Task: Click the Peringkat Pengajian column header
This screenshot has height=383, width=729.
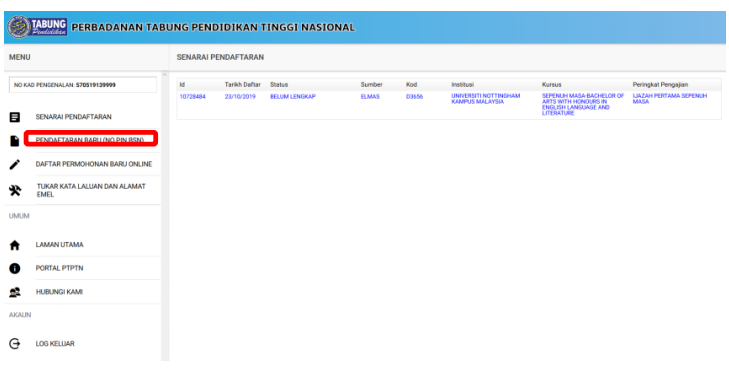Action: (660, 85)
